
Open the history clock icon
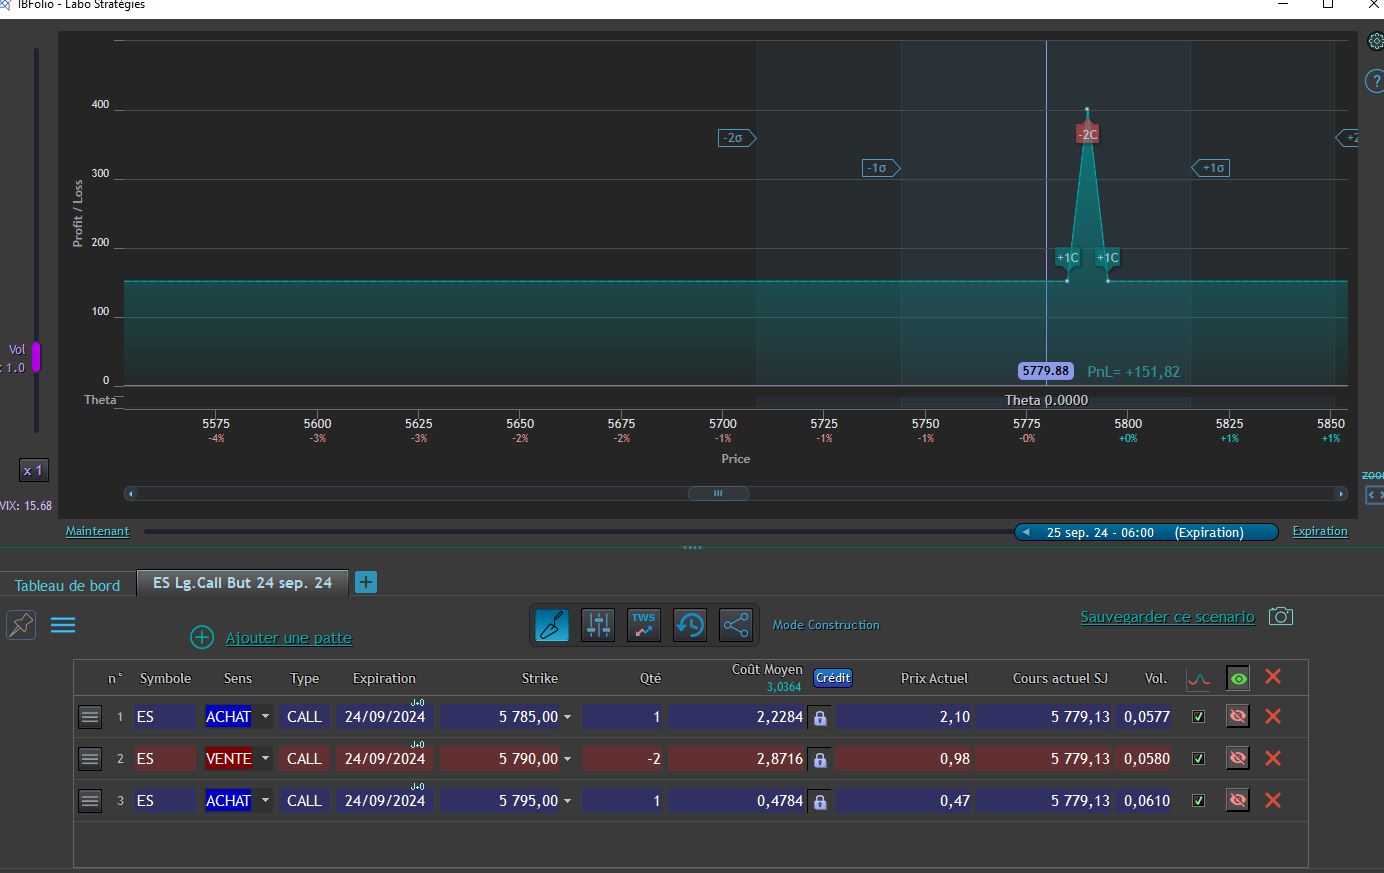tap(689, 625)
